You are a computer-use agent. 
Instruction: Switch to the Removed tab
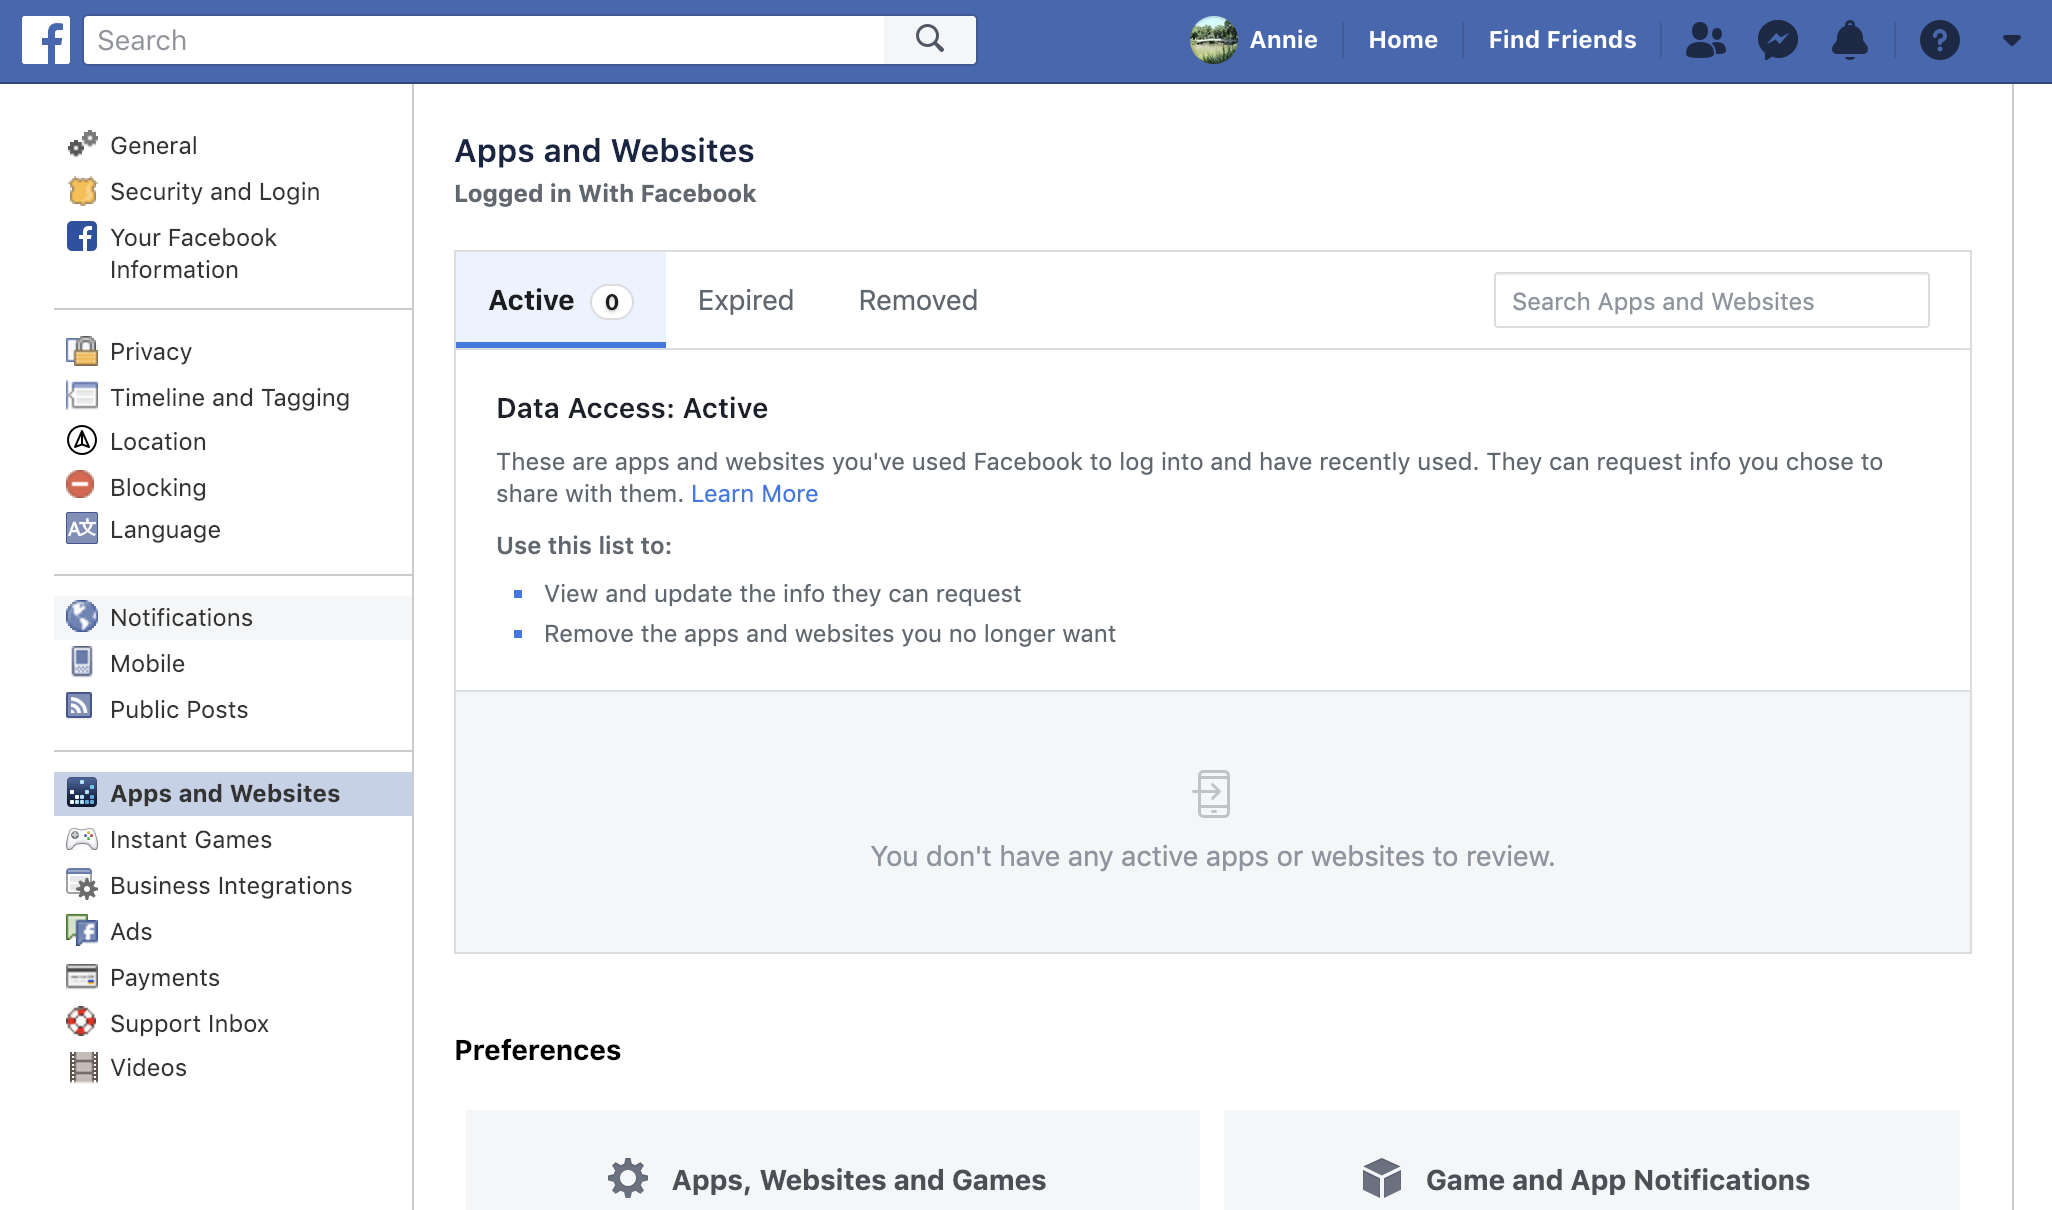(x=918, y=300)
